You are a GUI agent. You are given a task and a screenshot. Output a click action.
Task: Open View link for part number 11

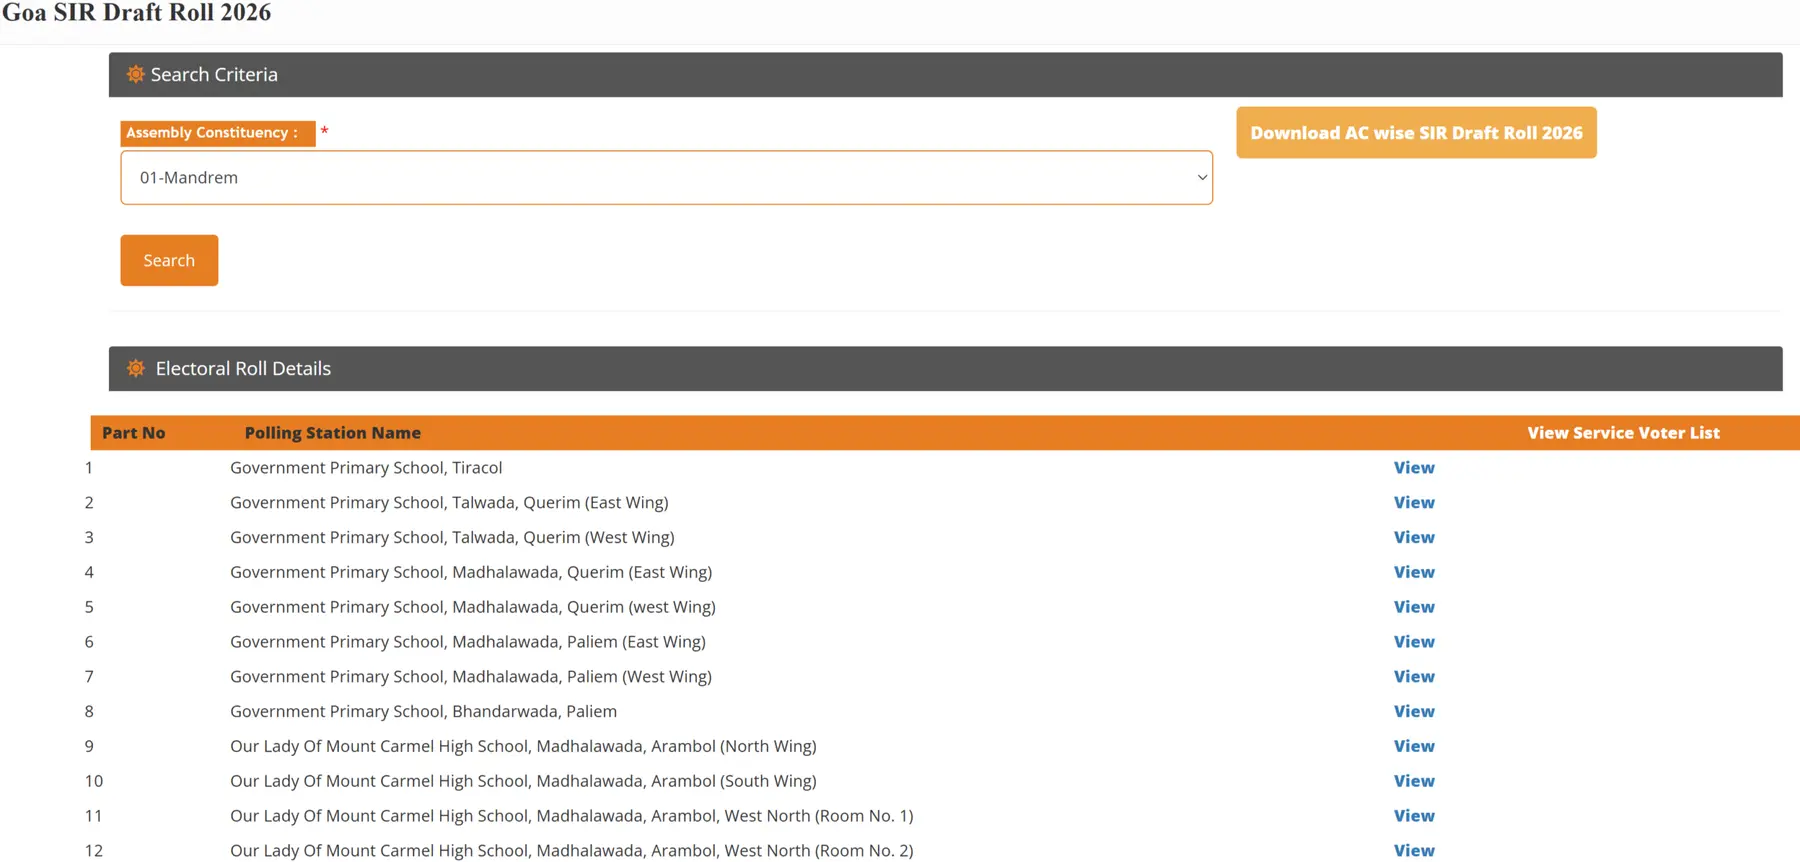1414,816
